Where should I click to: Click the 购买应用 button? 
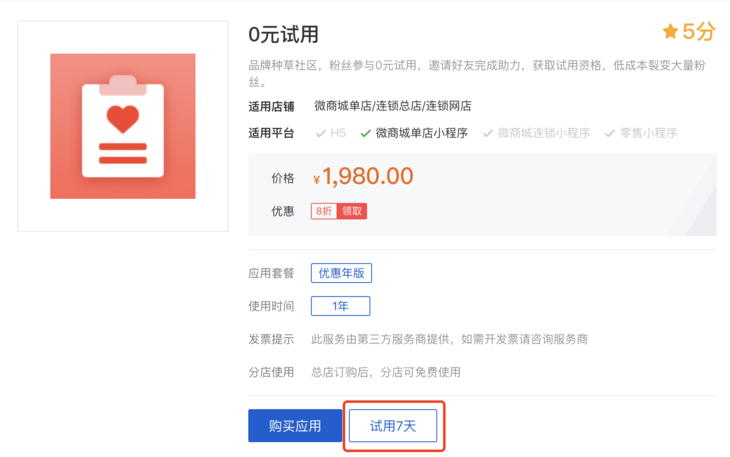(295, 426)
